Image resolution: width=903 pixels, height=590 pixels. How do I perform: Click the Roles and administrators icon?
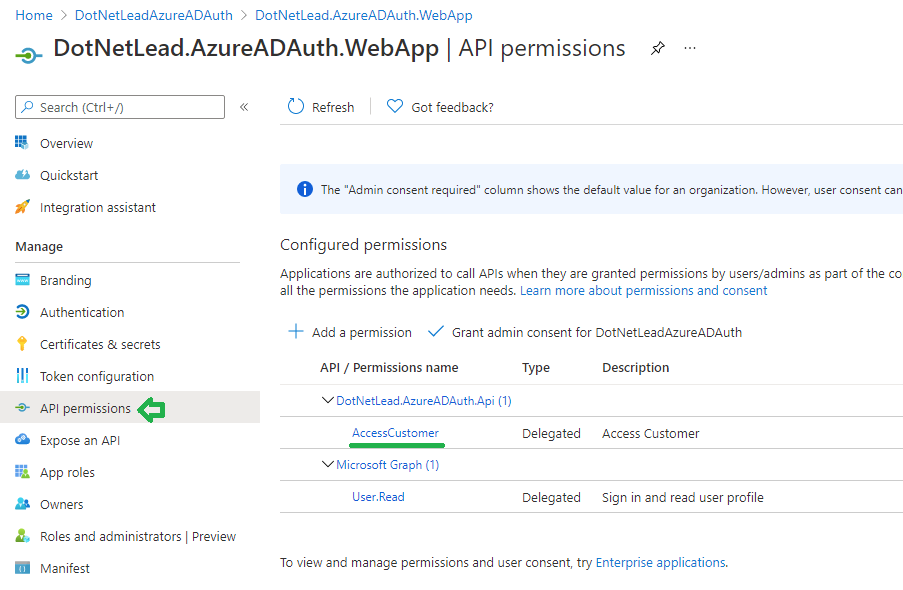pos(22,536)
